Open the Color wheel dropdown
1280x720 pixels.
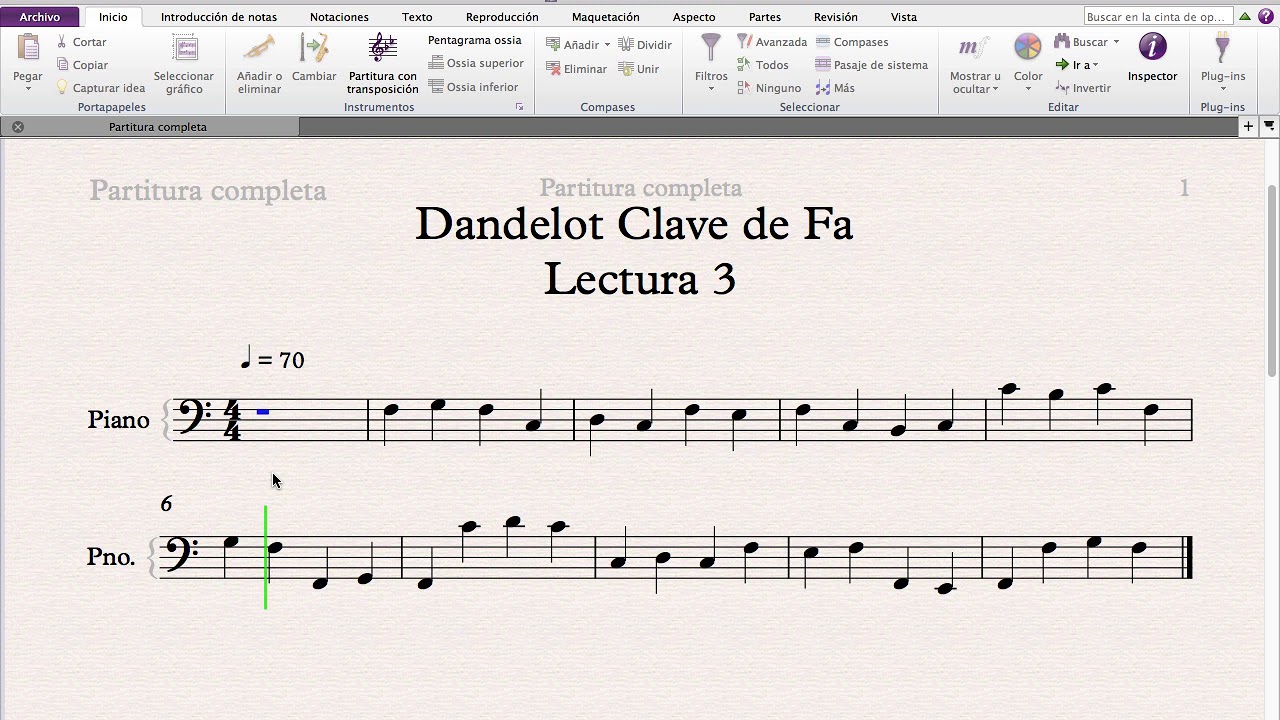[x=1028, y=64]
